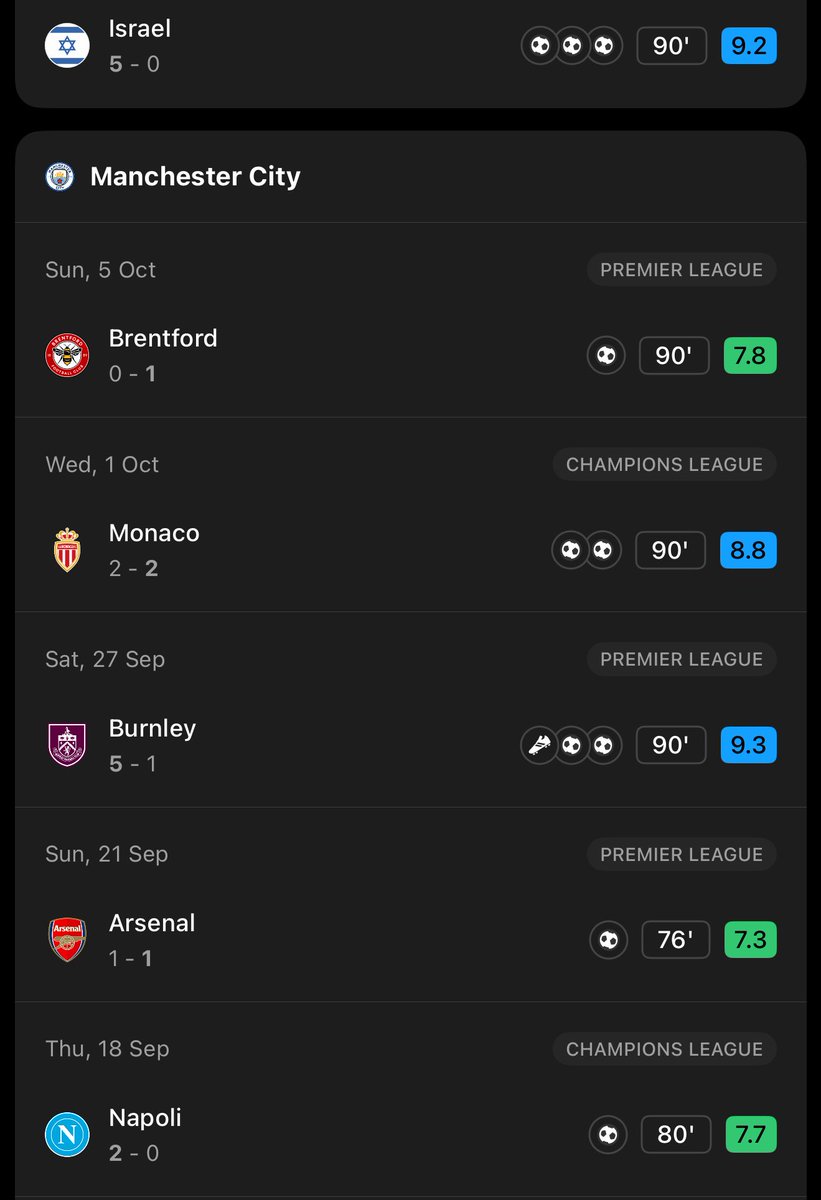
Task: Tap the 76' minutes played badge
Action: [675, 941]
